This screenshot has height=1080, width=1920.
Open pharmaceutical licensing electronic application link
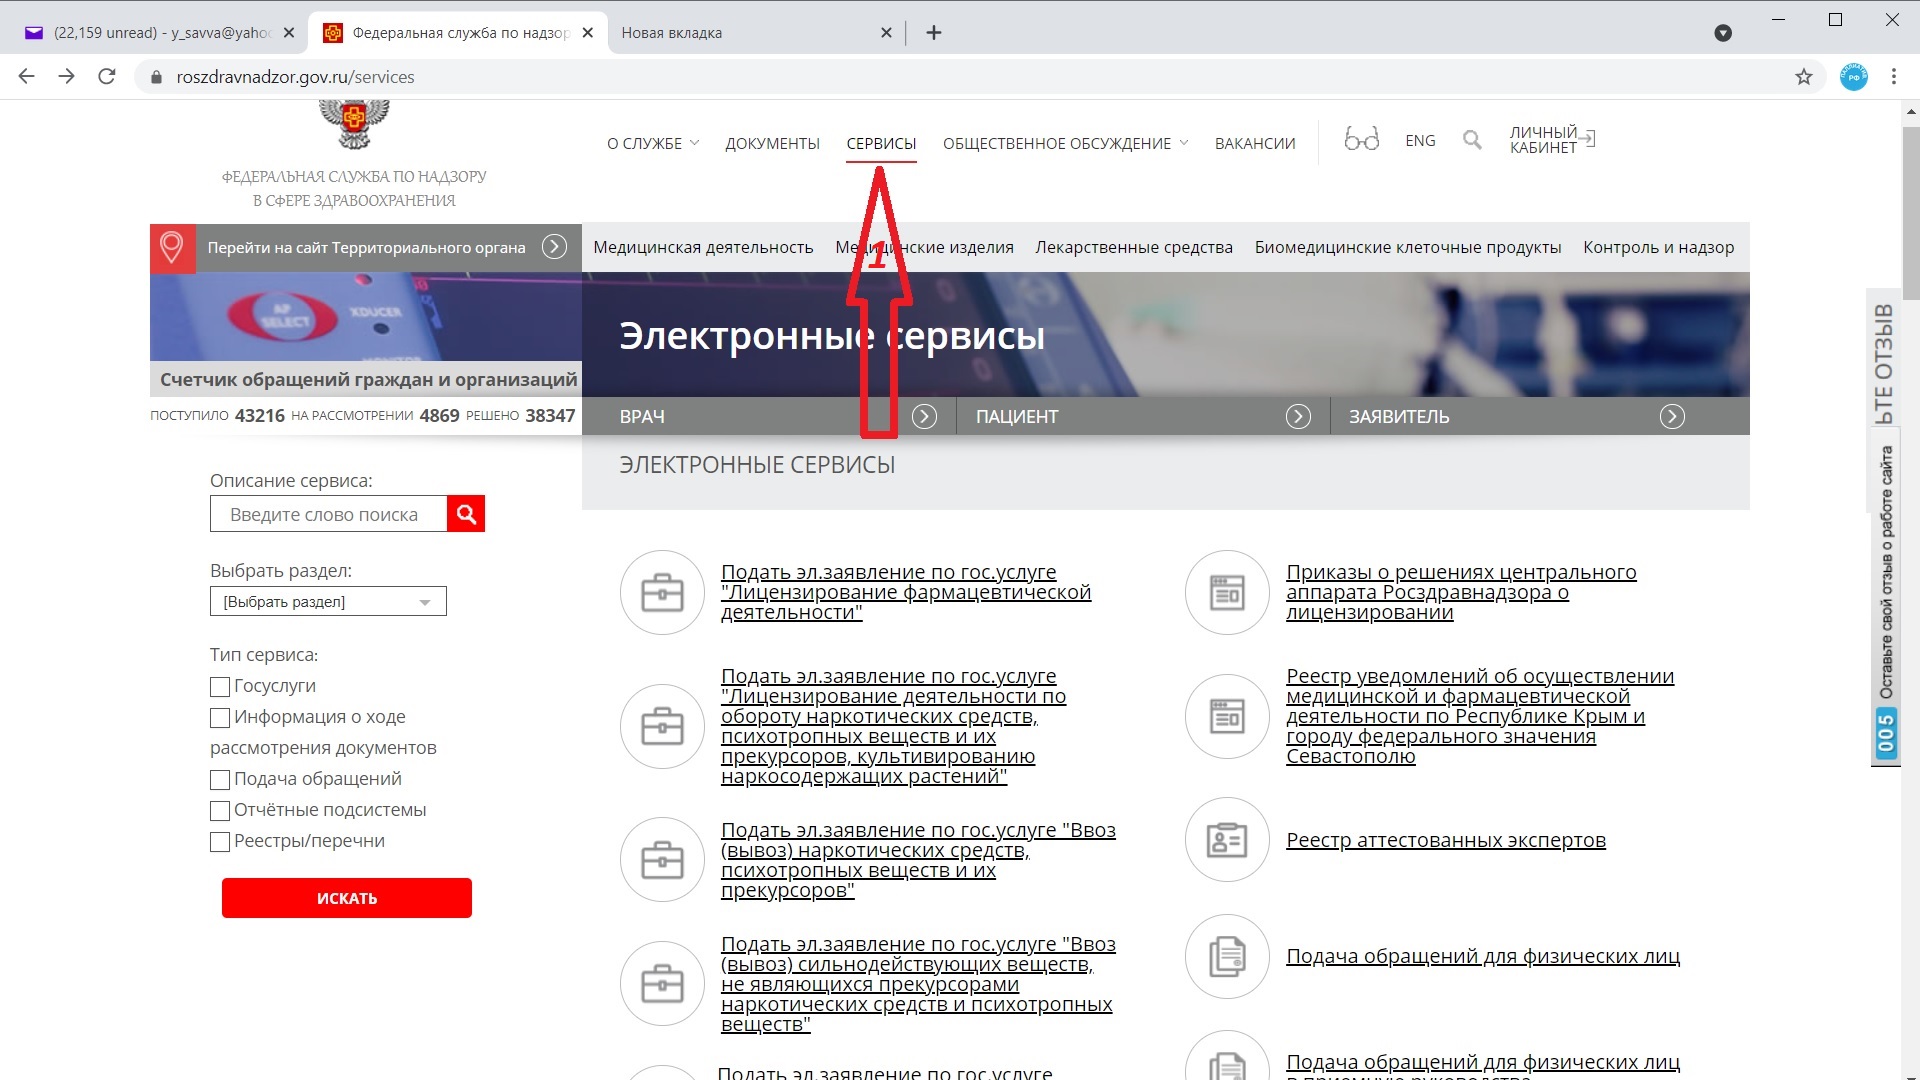(x=906, y=591)
